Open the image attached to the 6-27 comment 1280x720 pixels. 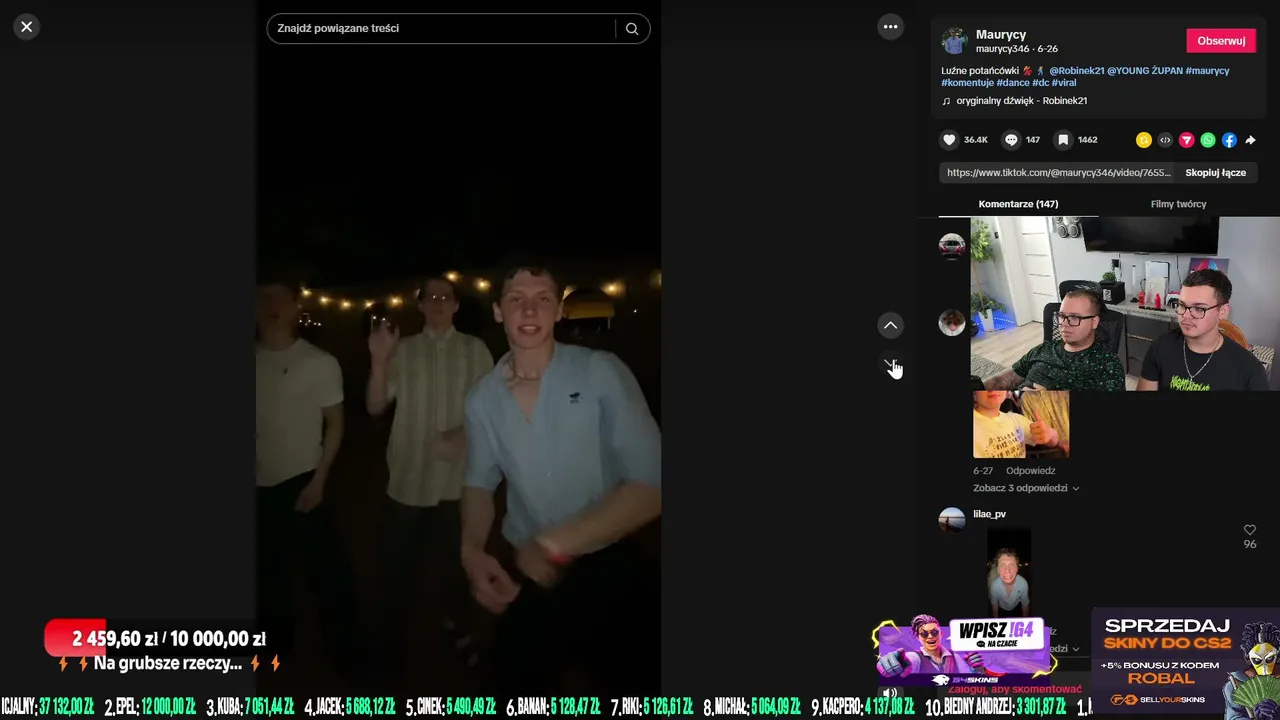[x=1021, y=424]
